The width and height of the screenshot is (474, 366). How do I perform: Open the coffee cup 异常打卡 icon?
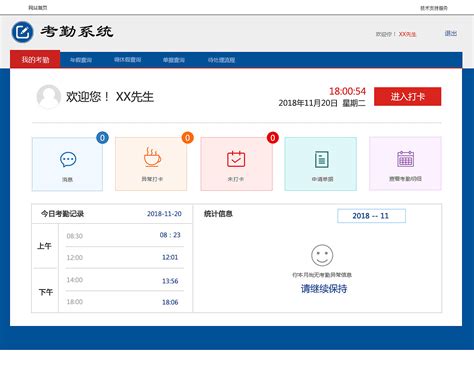pyautogui.click(x=152, y=157)
